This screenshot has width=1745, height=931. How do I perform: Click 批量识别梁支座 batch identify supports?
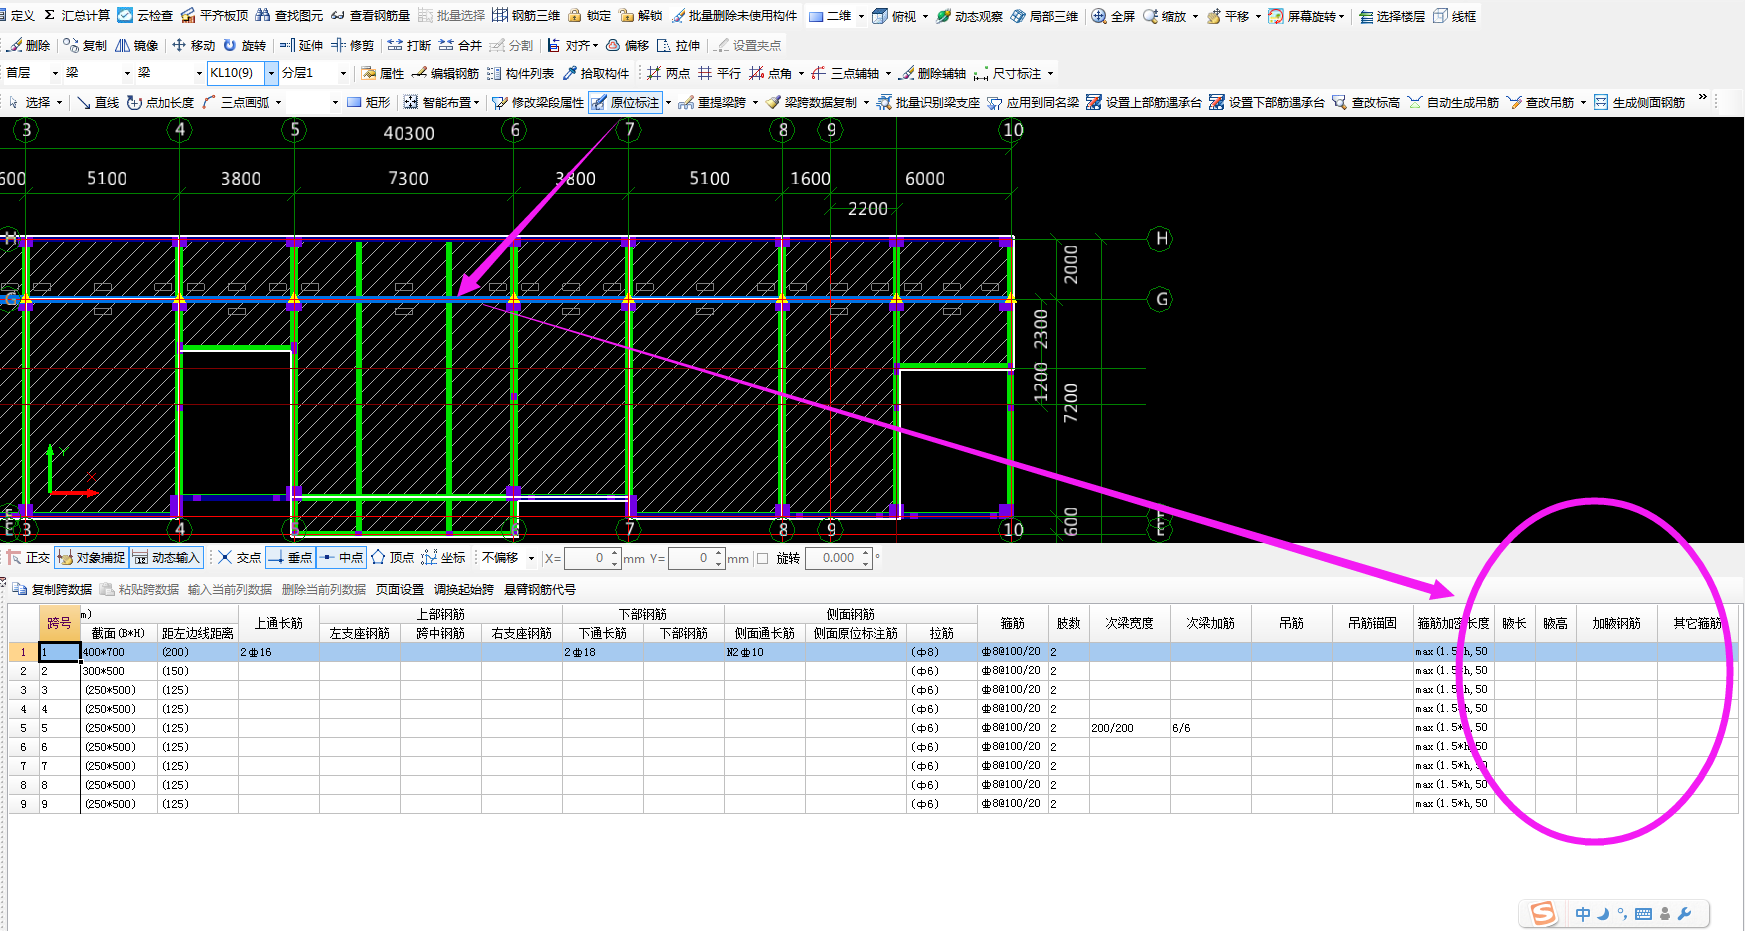tap(928, 102)
